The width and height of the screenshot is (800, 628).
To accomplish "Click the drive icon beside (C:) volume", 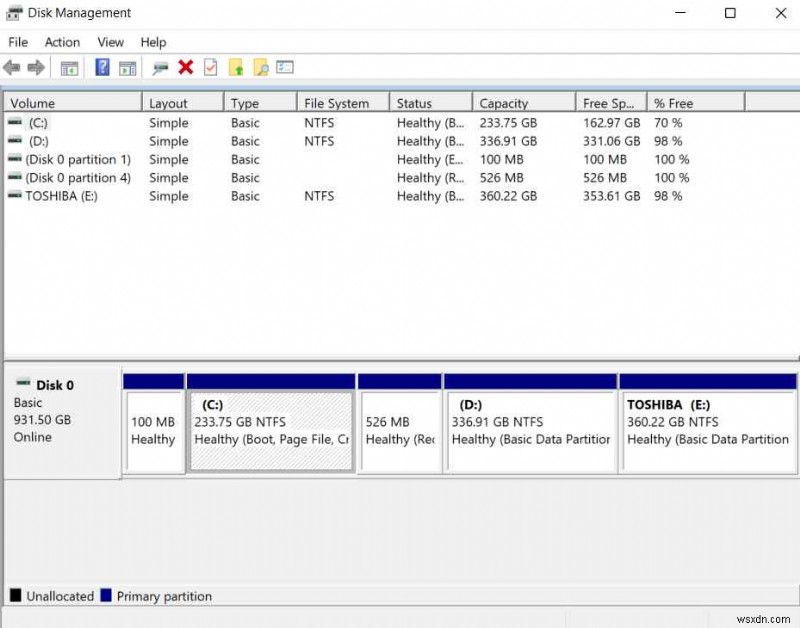I will tap(15, 122).
